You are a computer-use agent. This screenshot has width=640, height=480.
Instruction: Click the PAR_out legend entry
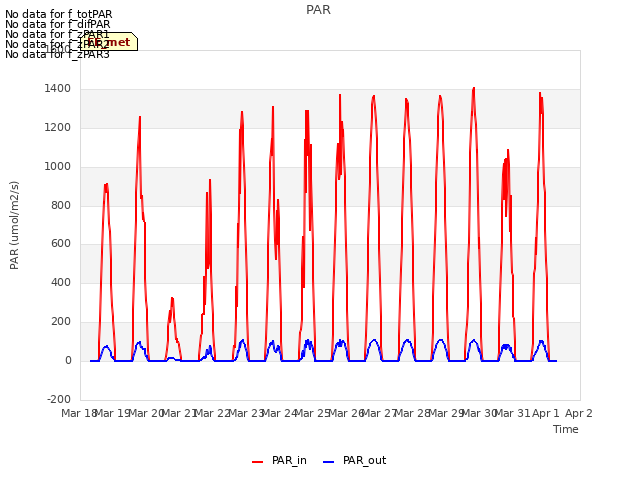point(354,461)
